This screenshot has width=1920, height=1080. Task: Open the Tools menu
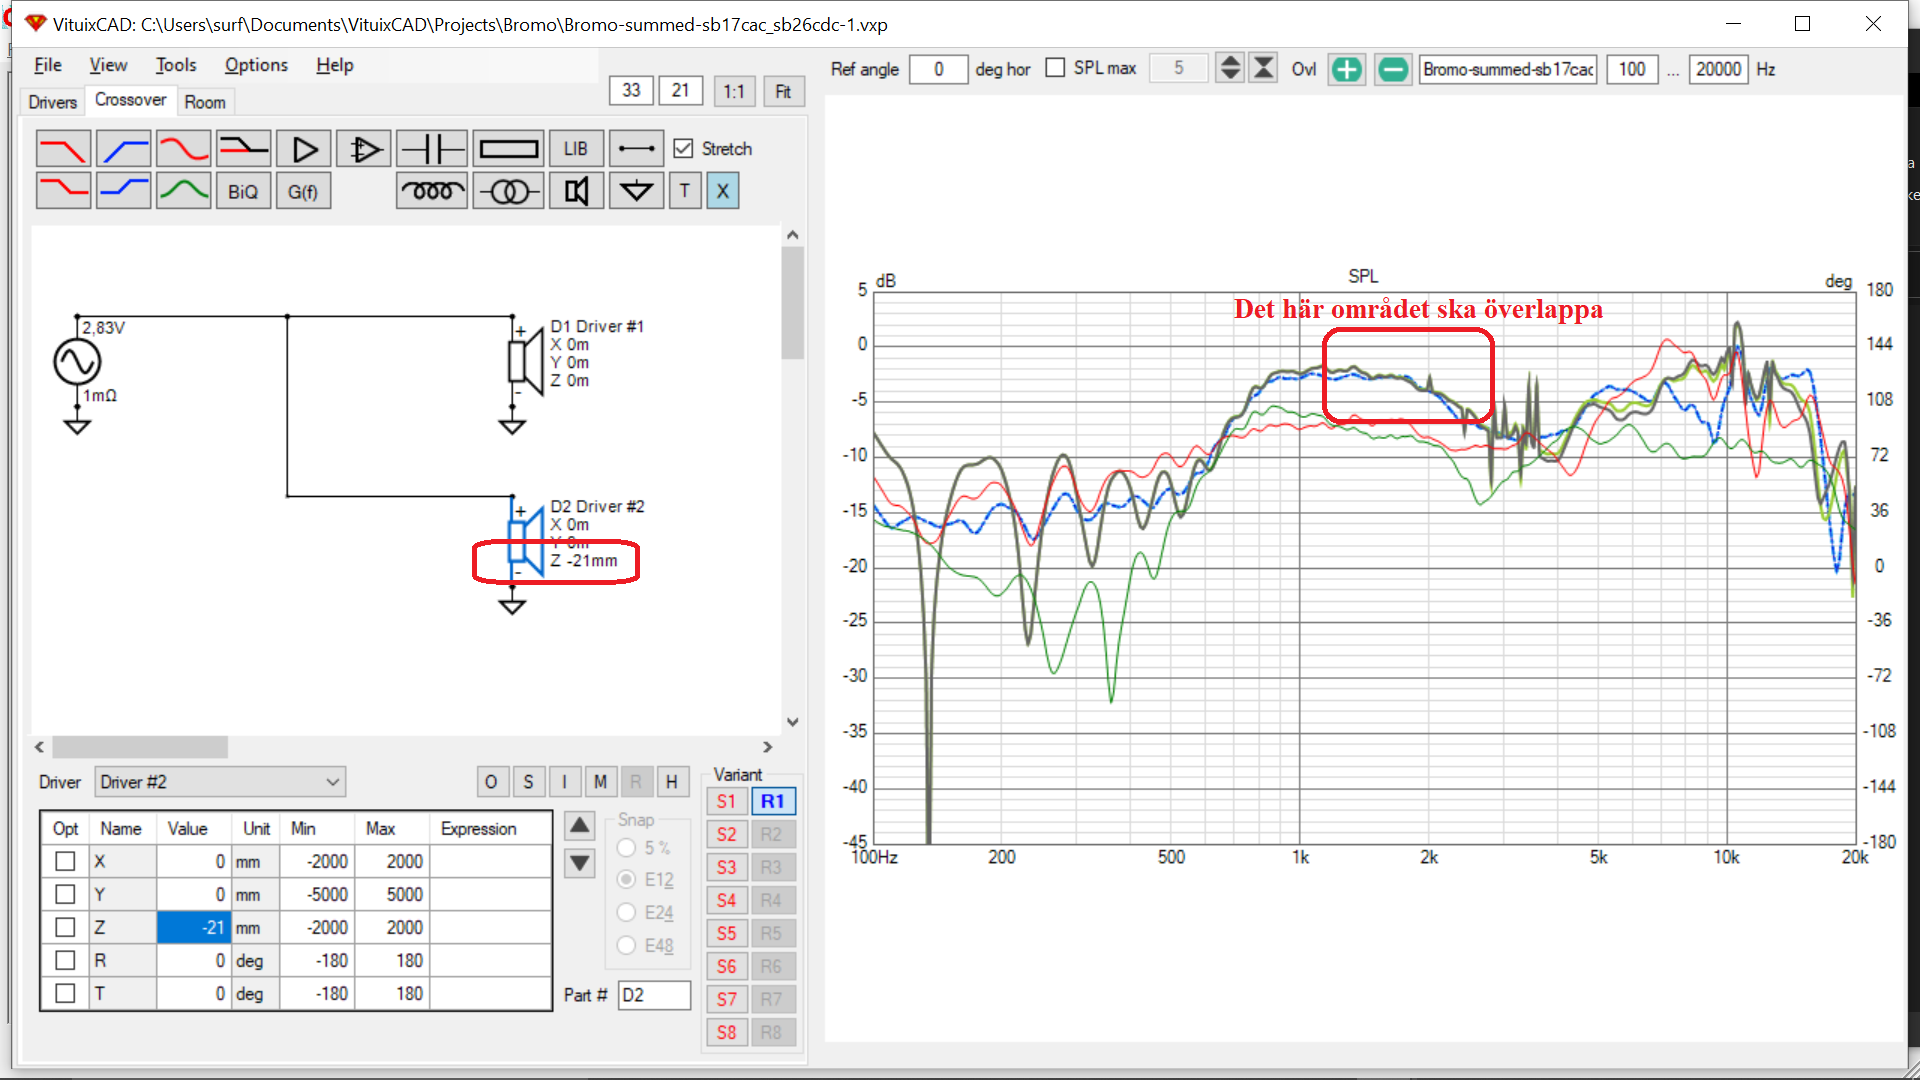pos(176,65)
